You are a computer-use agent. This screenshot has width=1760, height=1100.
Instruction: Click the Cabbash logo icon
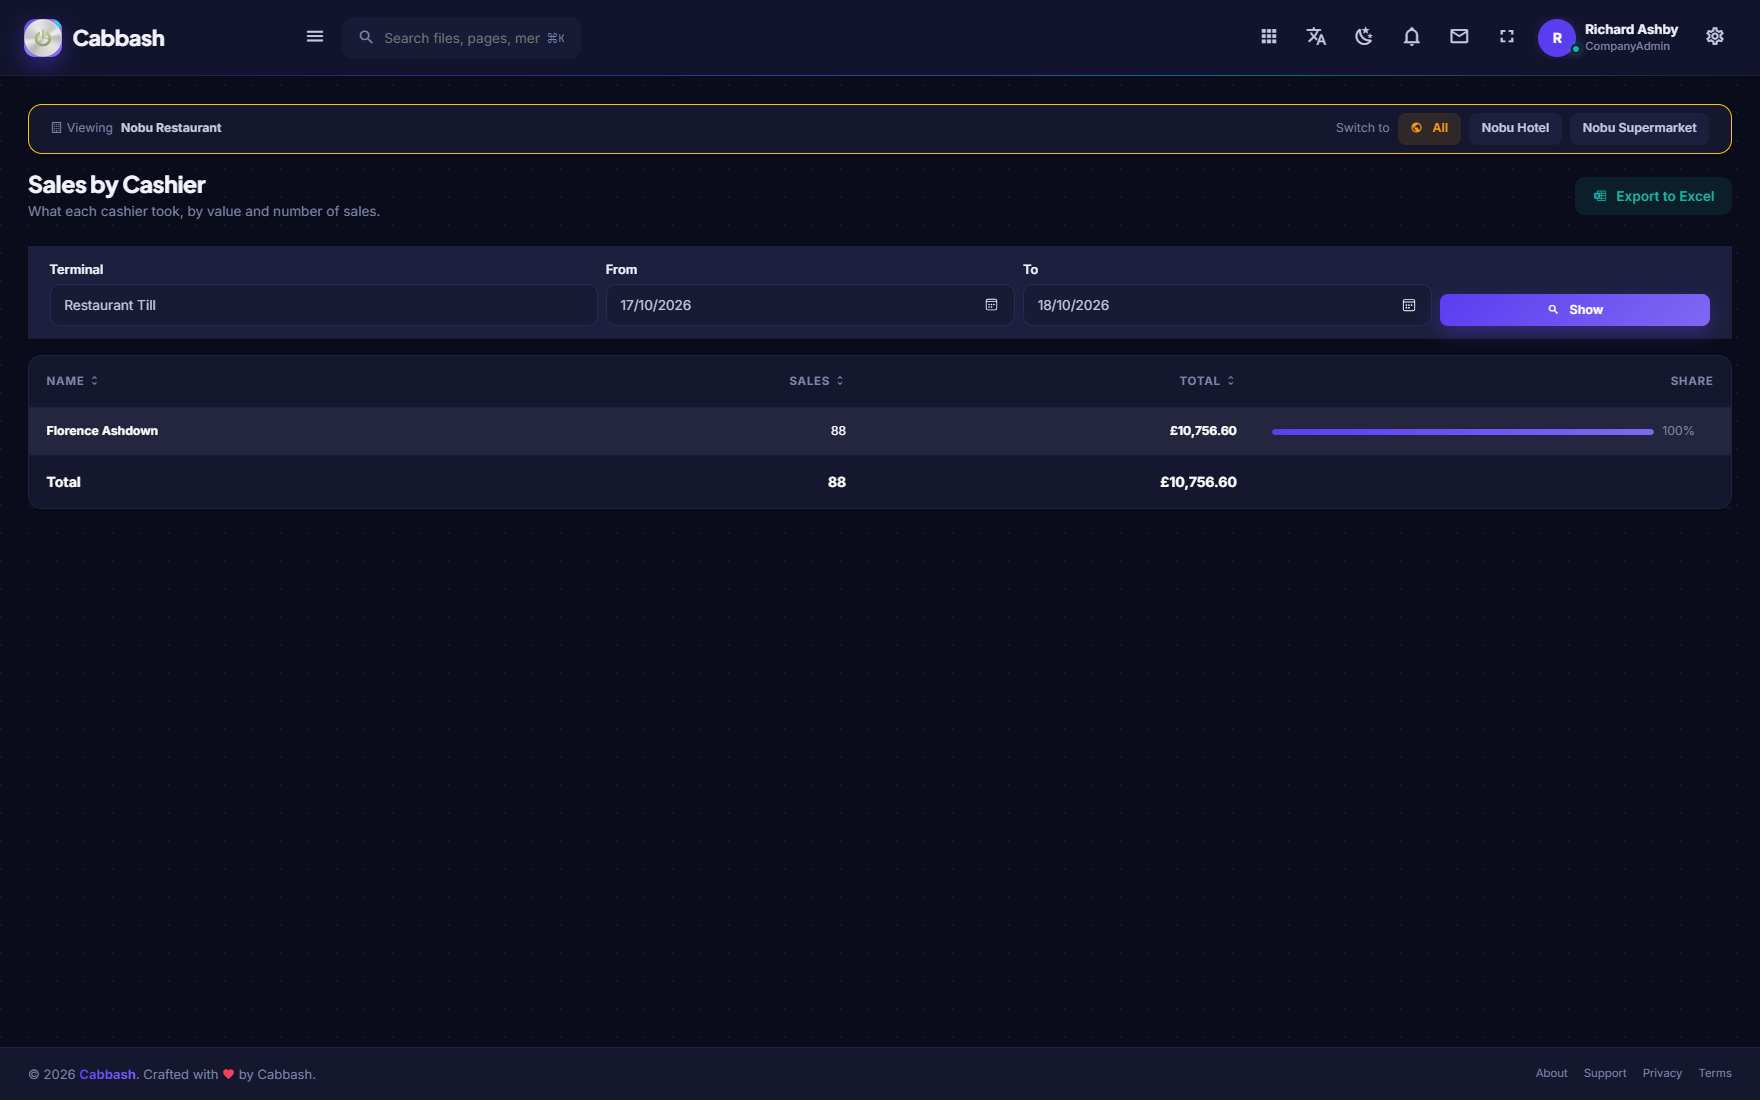click(43, 38)
